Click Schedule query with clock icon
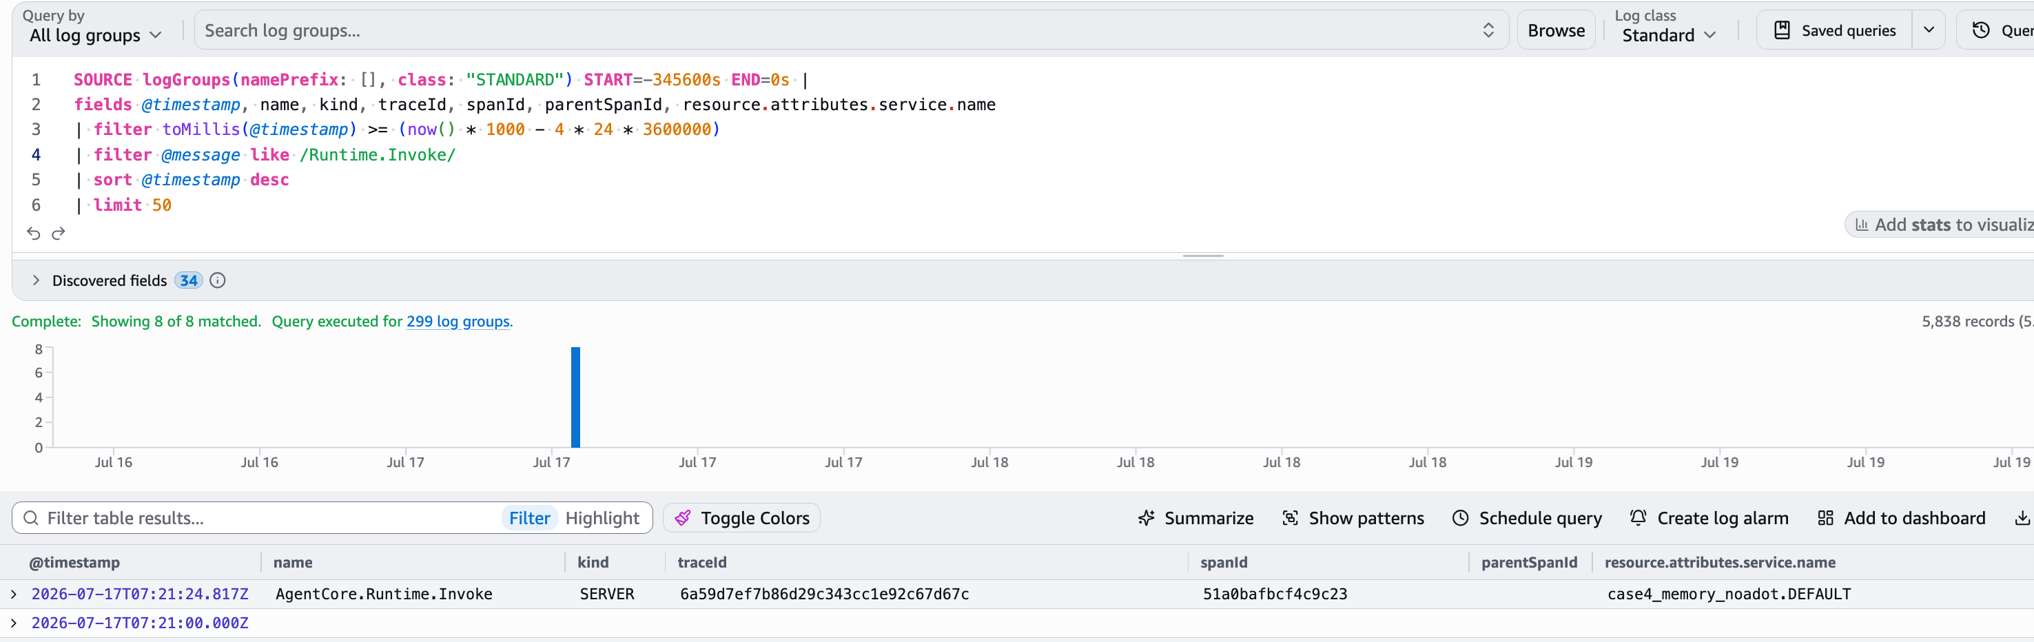 [1527, 518]
